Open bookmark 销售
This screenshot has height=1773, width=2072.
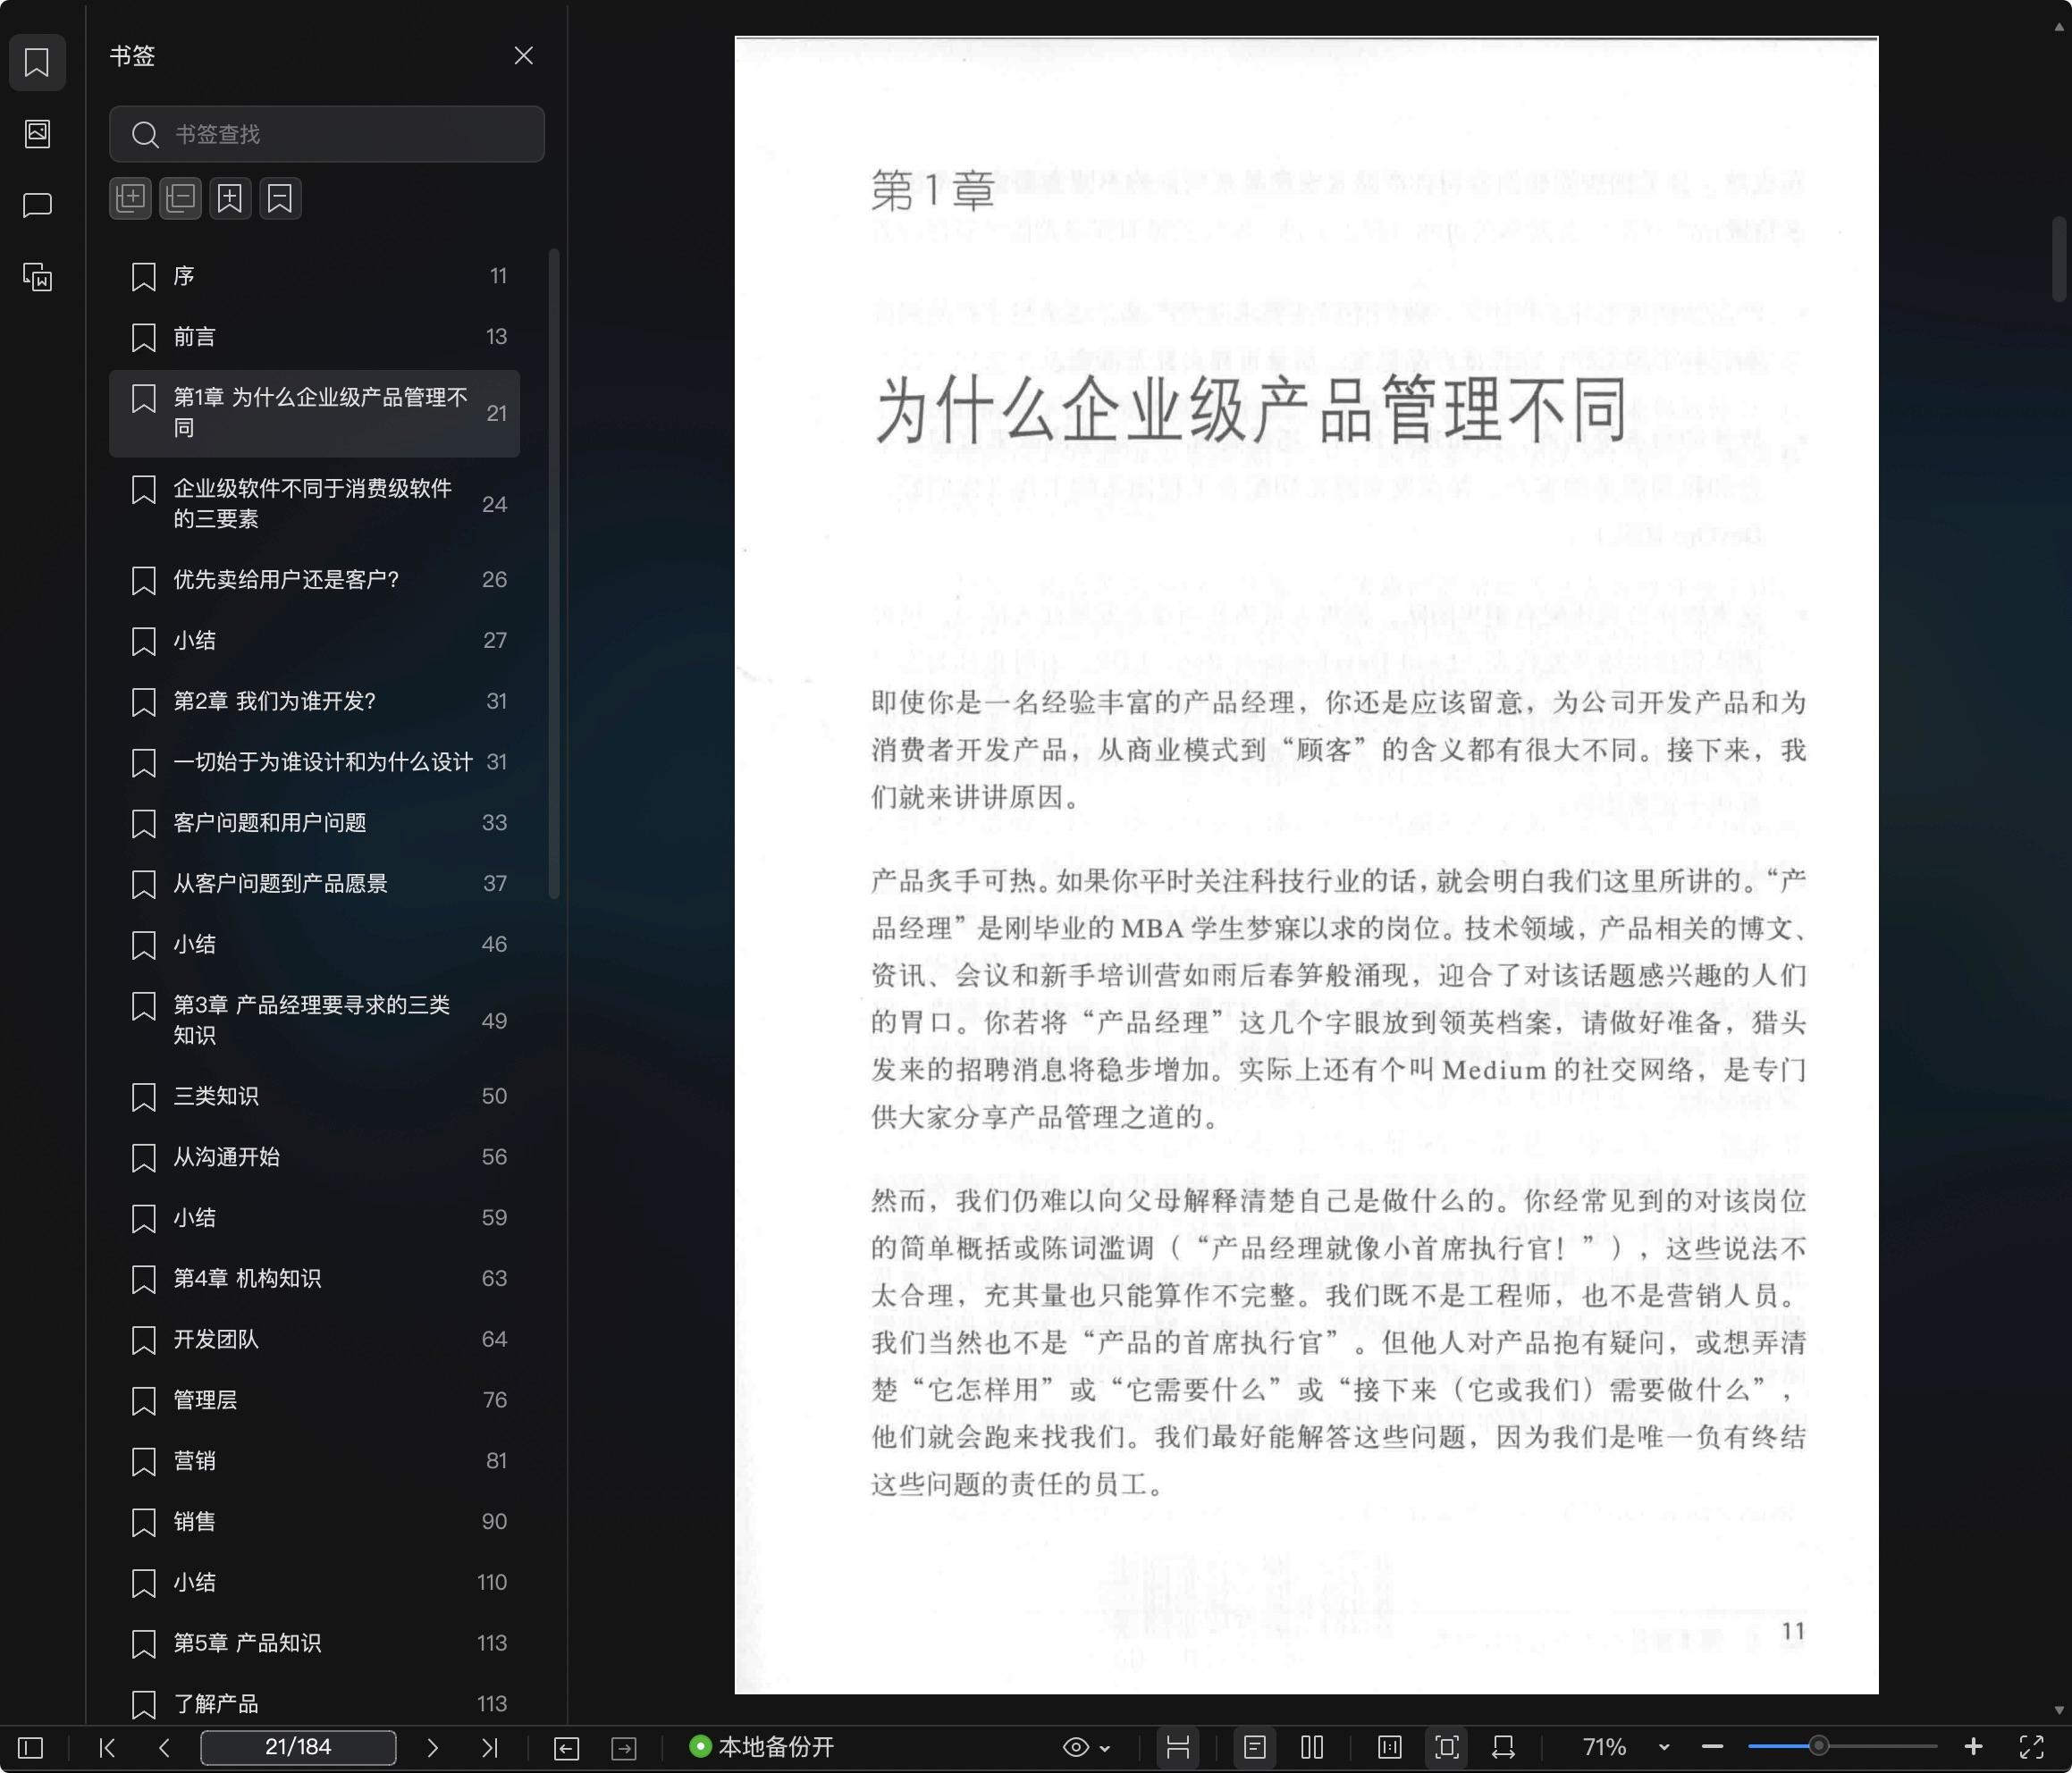314,1522
